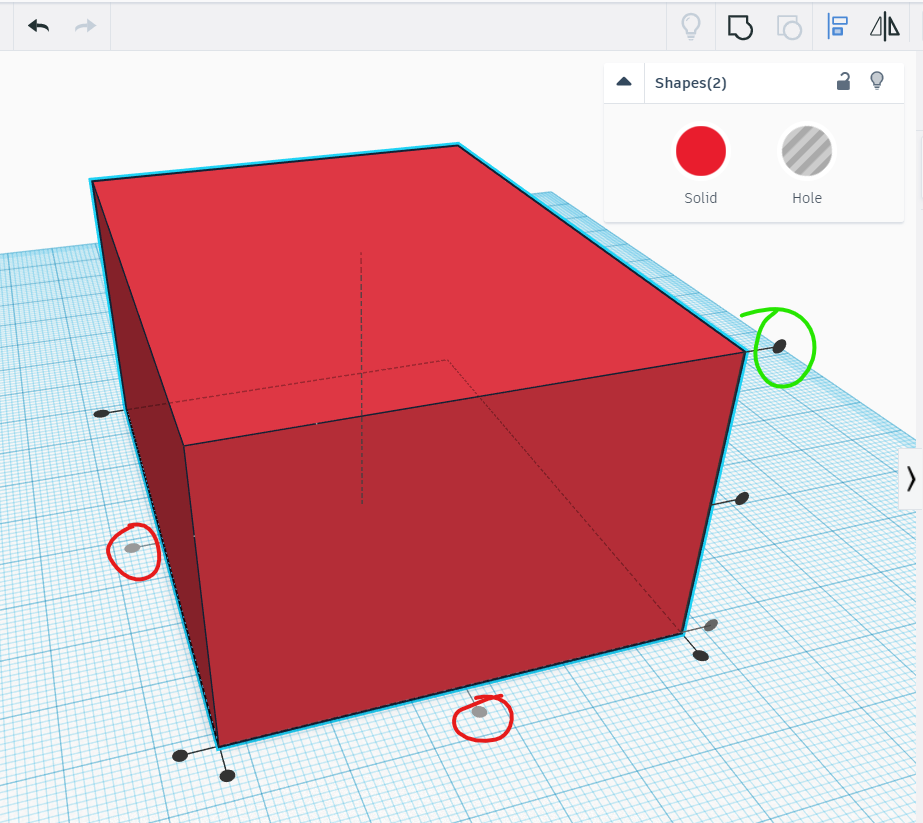Toggle Show All using the toolbar lightbulb
This screenshot has height=823, width=923.
click(x=692, y=27)
